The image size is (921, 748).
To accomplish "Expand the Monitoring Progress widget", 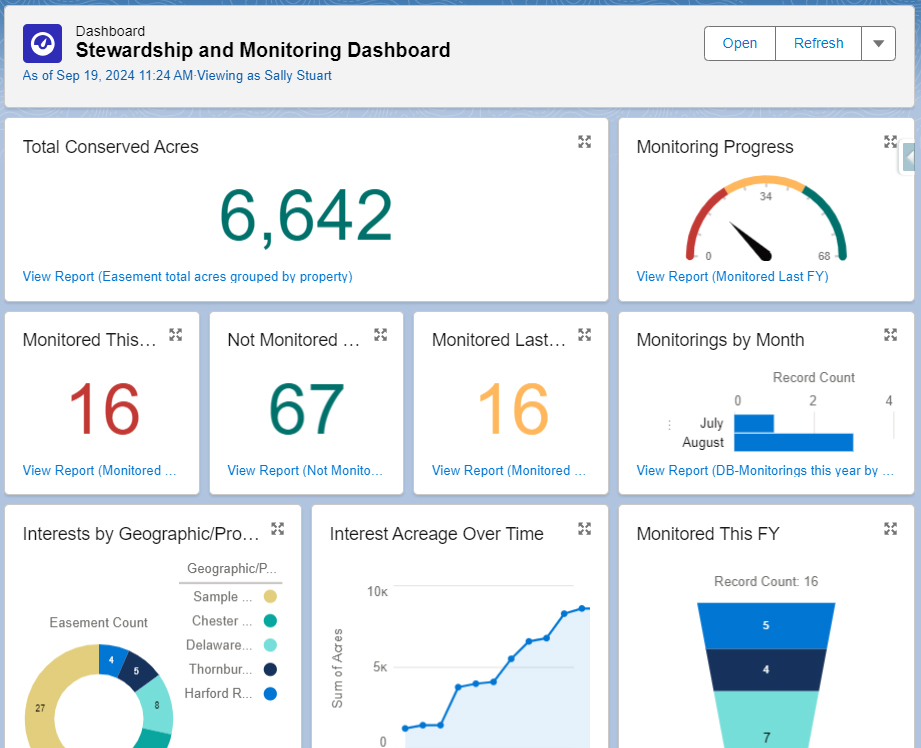I will [891, 142].
